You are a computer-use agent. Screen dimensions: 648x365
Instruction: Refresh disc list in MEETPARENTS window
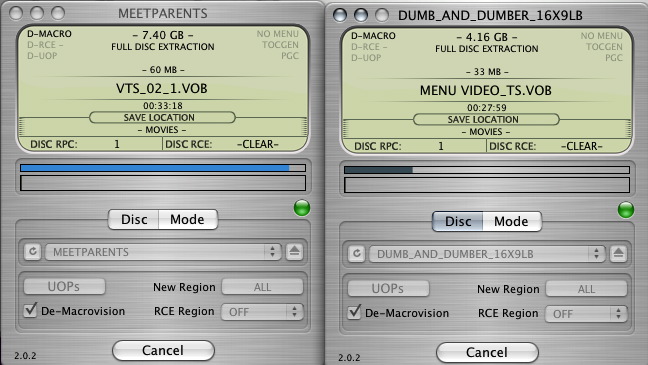(33, 251)
